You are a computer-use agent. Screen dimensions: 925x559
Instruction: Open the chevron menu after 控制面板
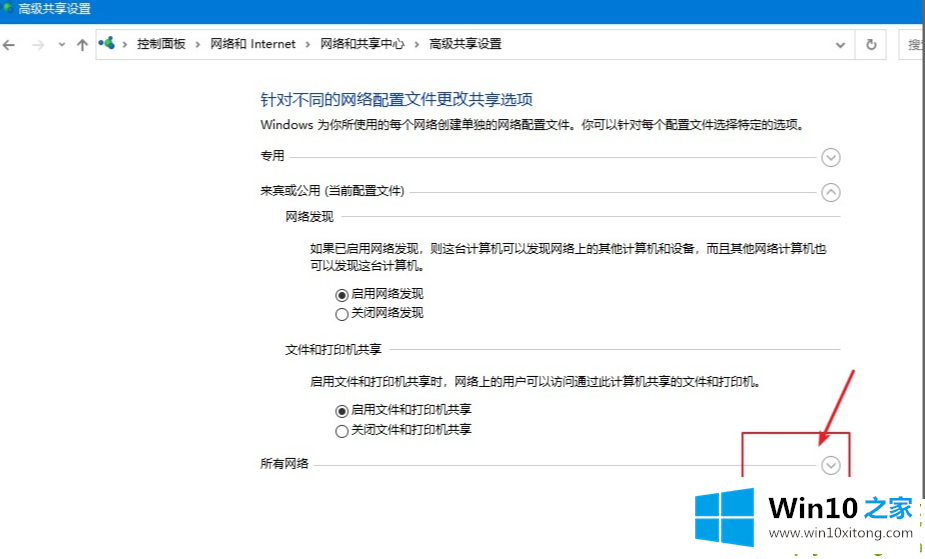[x=198, y=45]
